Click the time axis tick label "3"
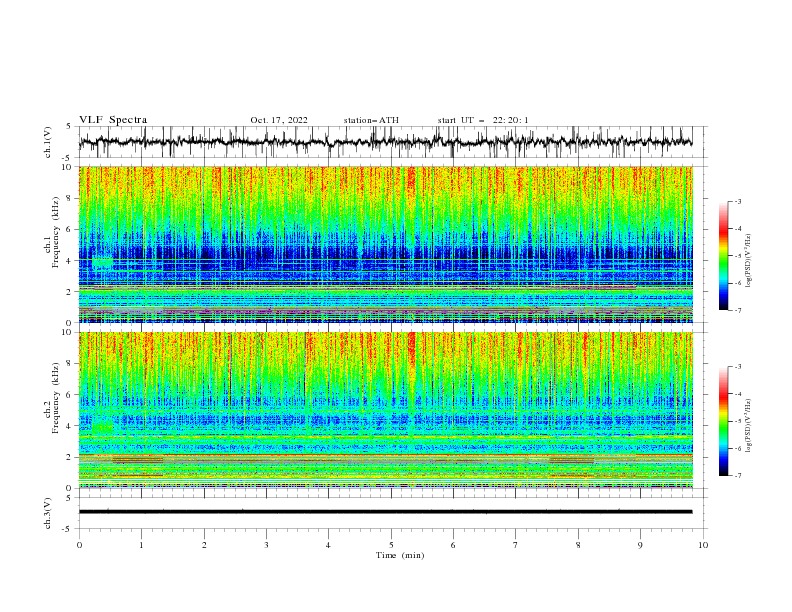Image resolution: width=792 pixels, height=612 pixels. tap(266, 545)
